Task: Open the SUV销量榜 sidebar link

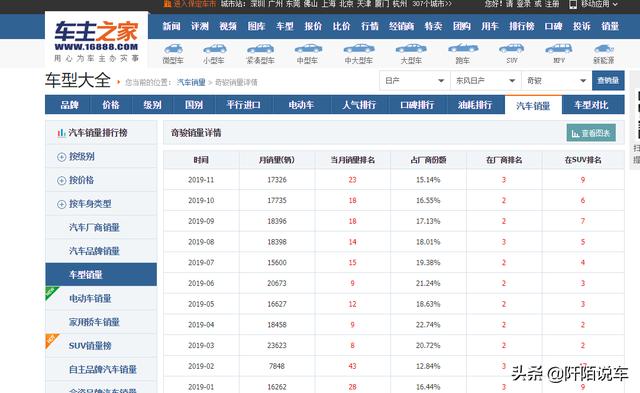Action: tap(90, 346)
